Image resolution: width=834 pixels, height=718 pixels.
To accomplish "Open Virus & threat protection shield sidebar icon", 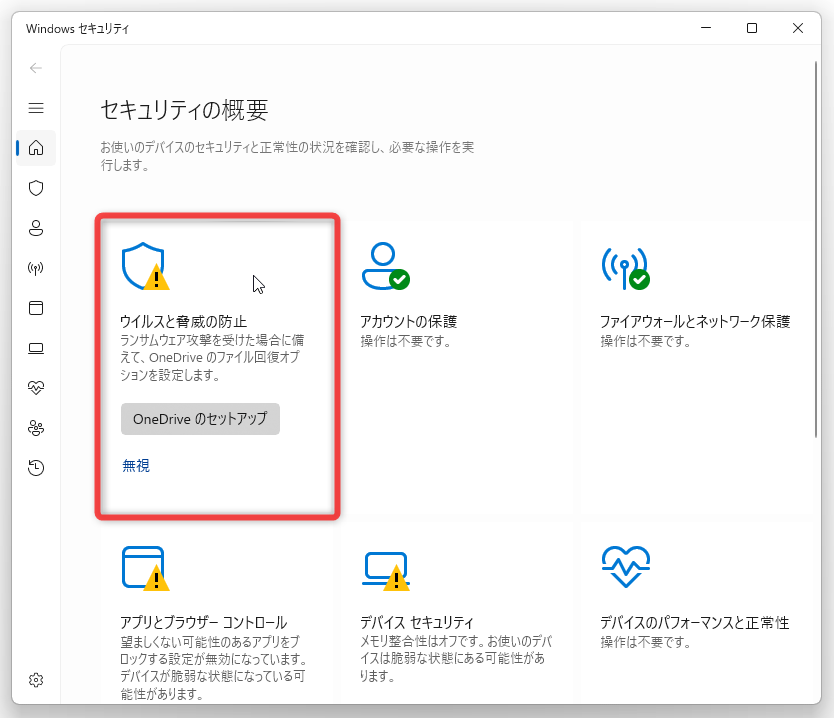I will coord(36,188).
